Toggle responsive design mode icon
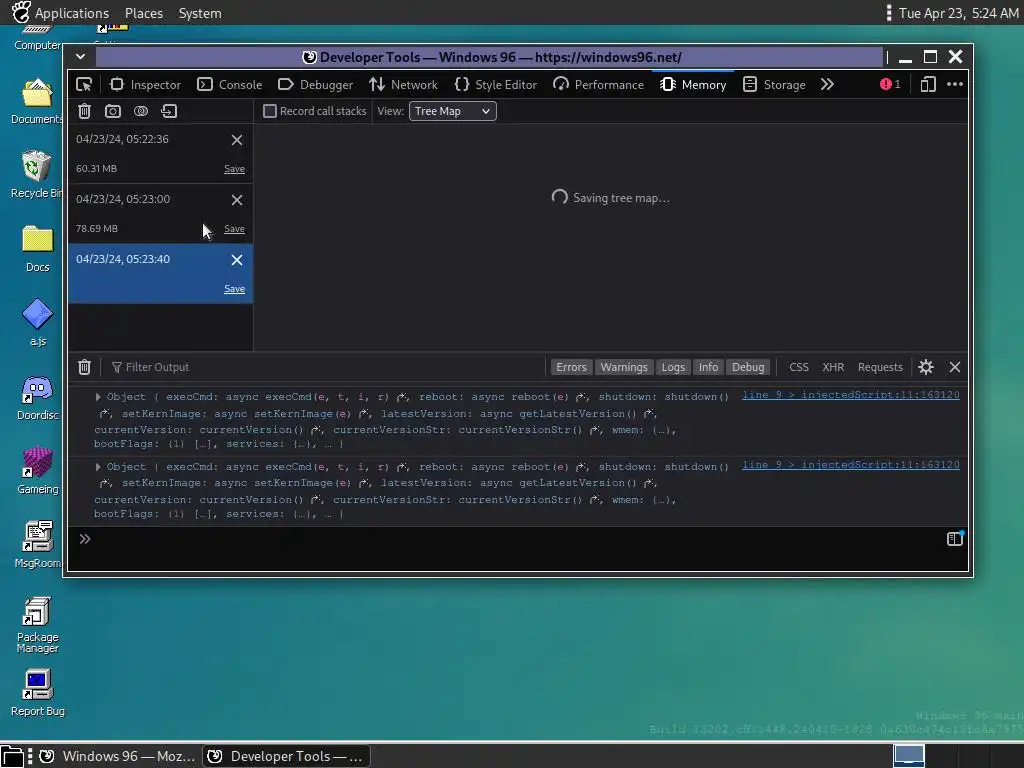1024x768 pixels. 928,84
